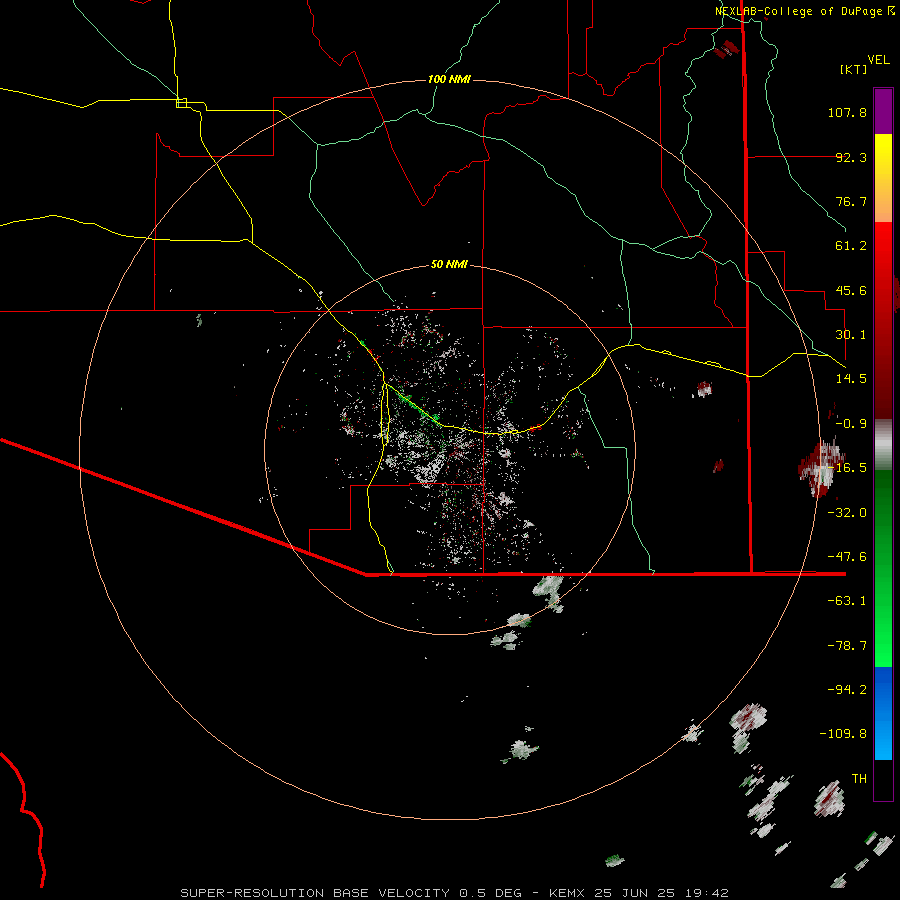Click the NEXLAB-College of DuPage watermark text

click(x=804, y=11)
